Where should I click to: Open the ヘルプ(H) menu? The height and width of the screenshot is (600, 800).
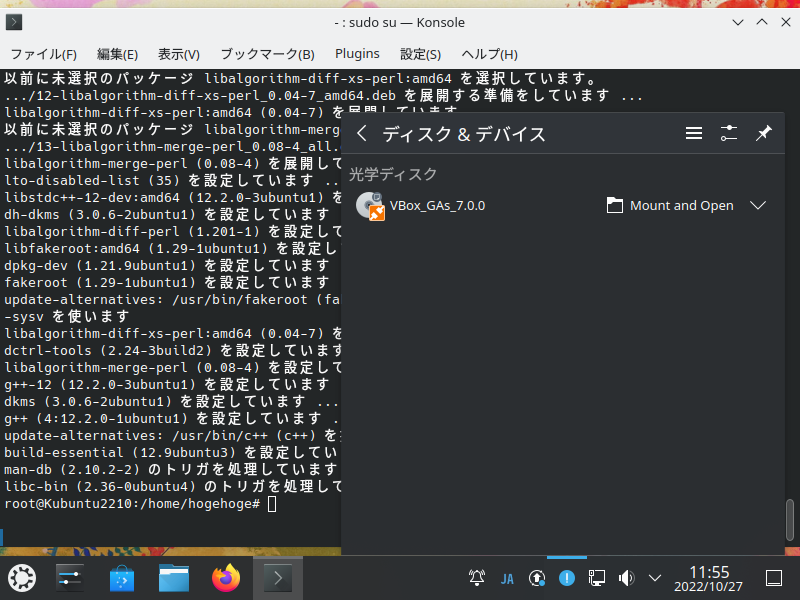pyautogui.click(x=489, y=54)
